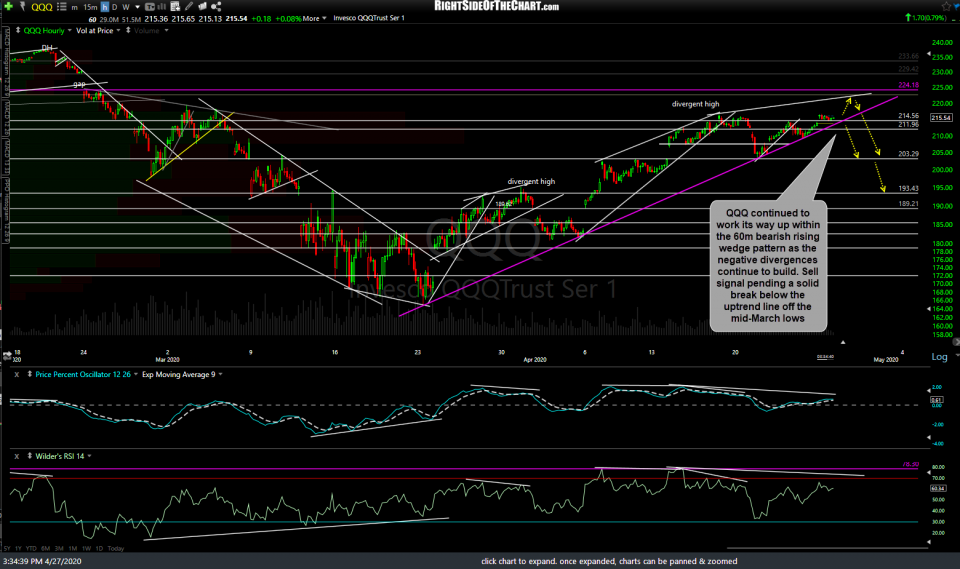The image size is (960, 569).
Task: Click the 203.29 support level label
Action: point(909,154)
